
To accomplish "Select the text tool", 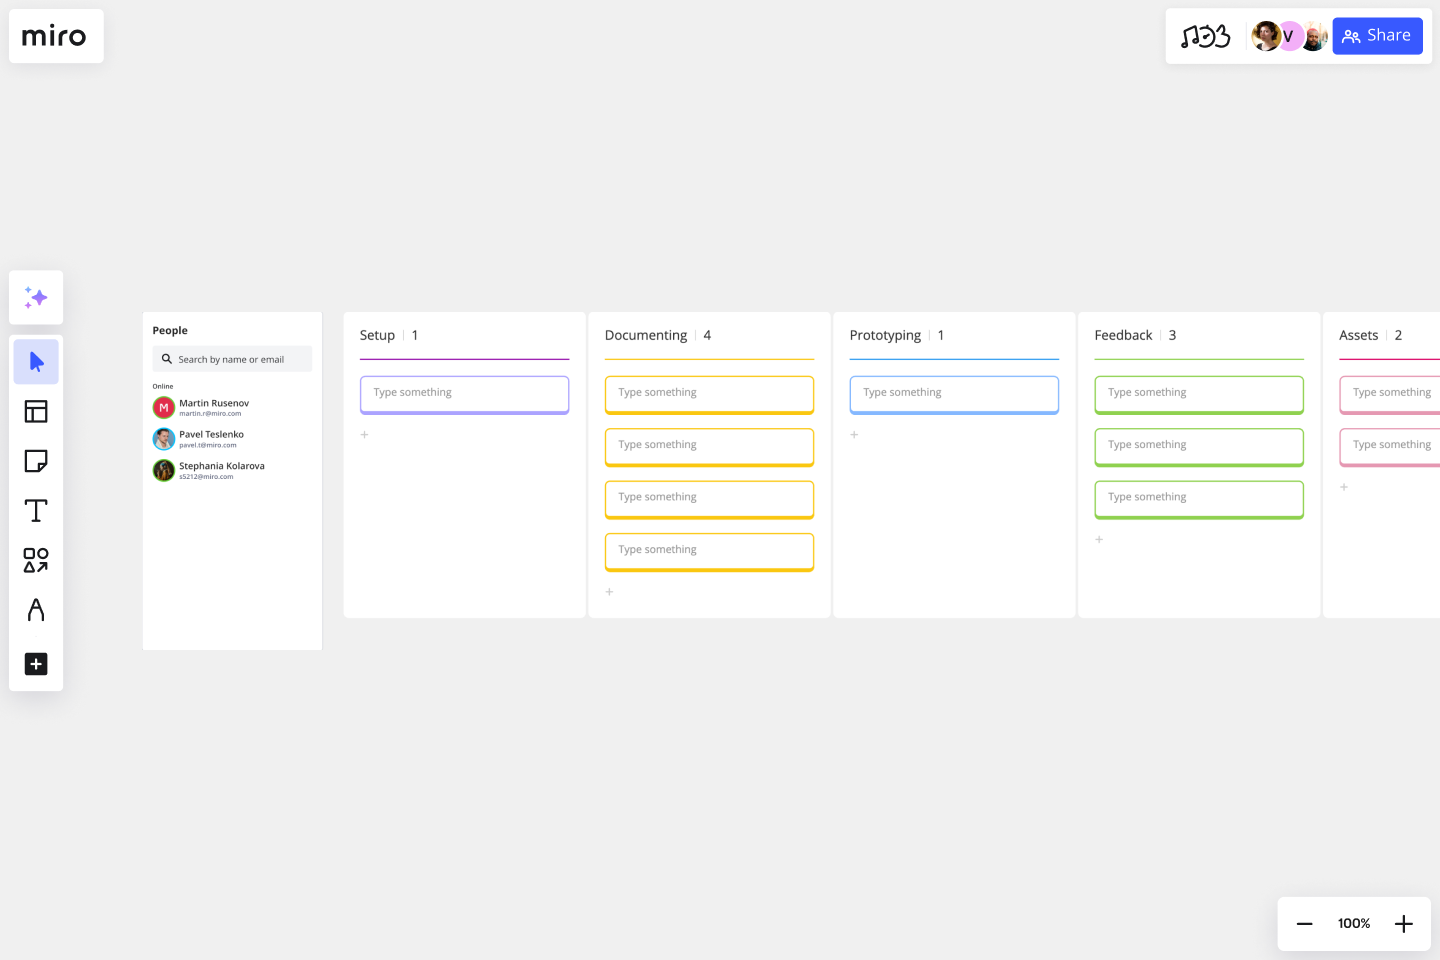I will tap(36, 510).
